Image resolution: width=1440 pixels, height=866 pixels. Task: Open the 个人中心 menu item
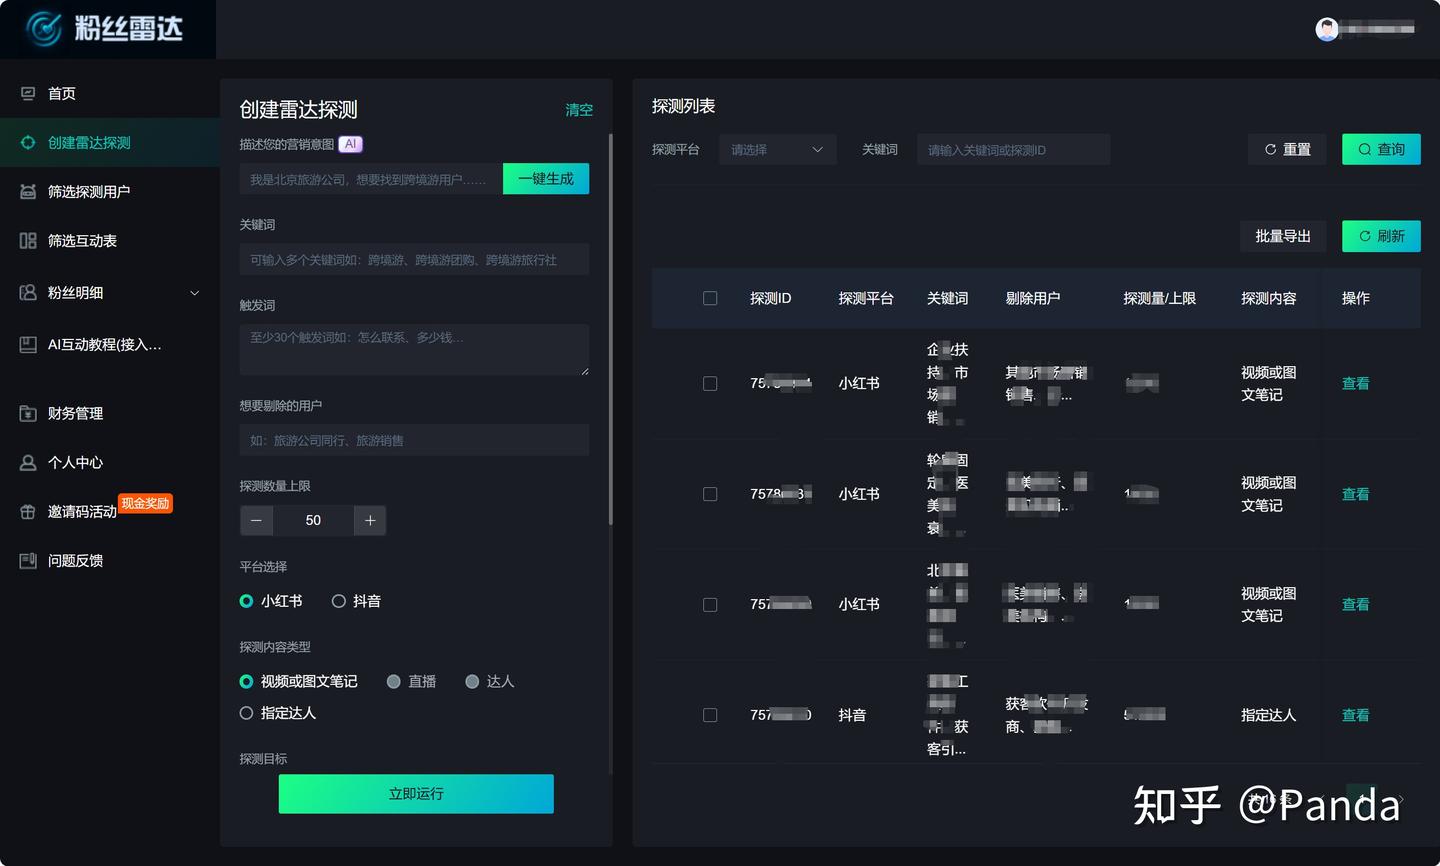coord(75,462)
